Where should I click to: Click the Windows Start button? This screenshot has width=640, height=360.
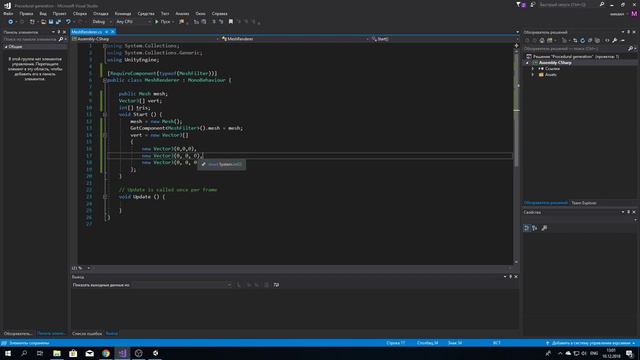(8, 353)
